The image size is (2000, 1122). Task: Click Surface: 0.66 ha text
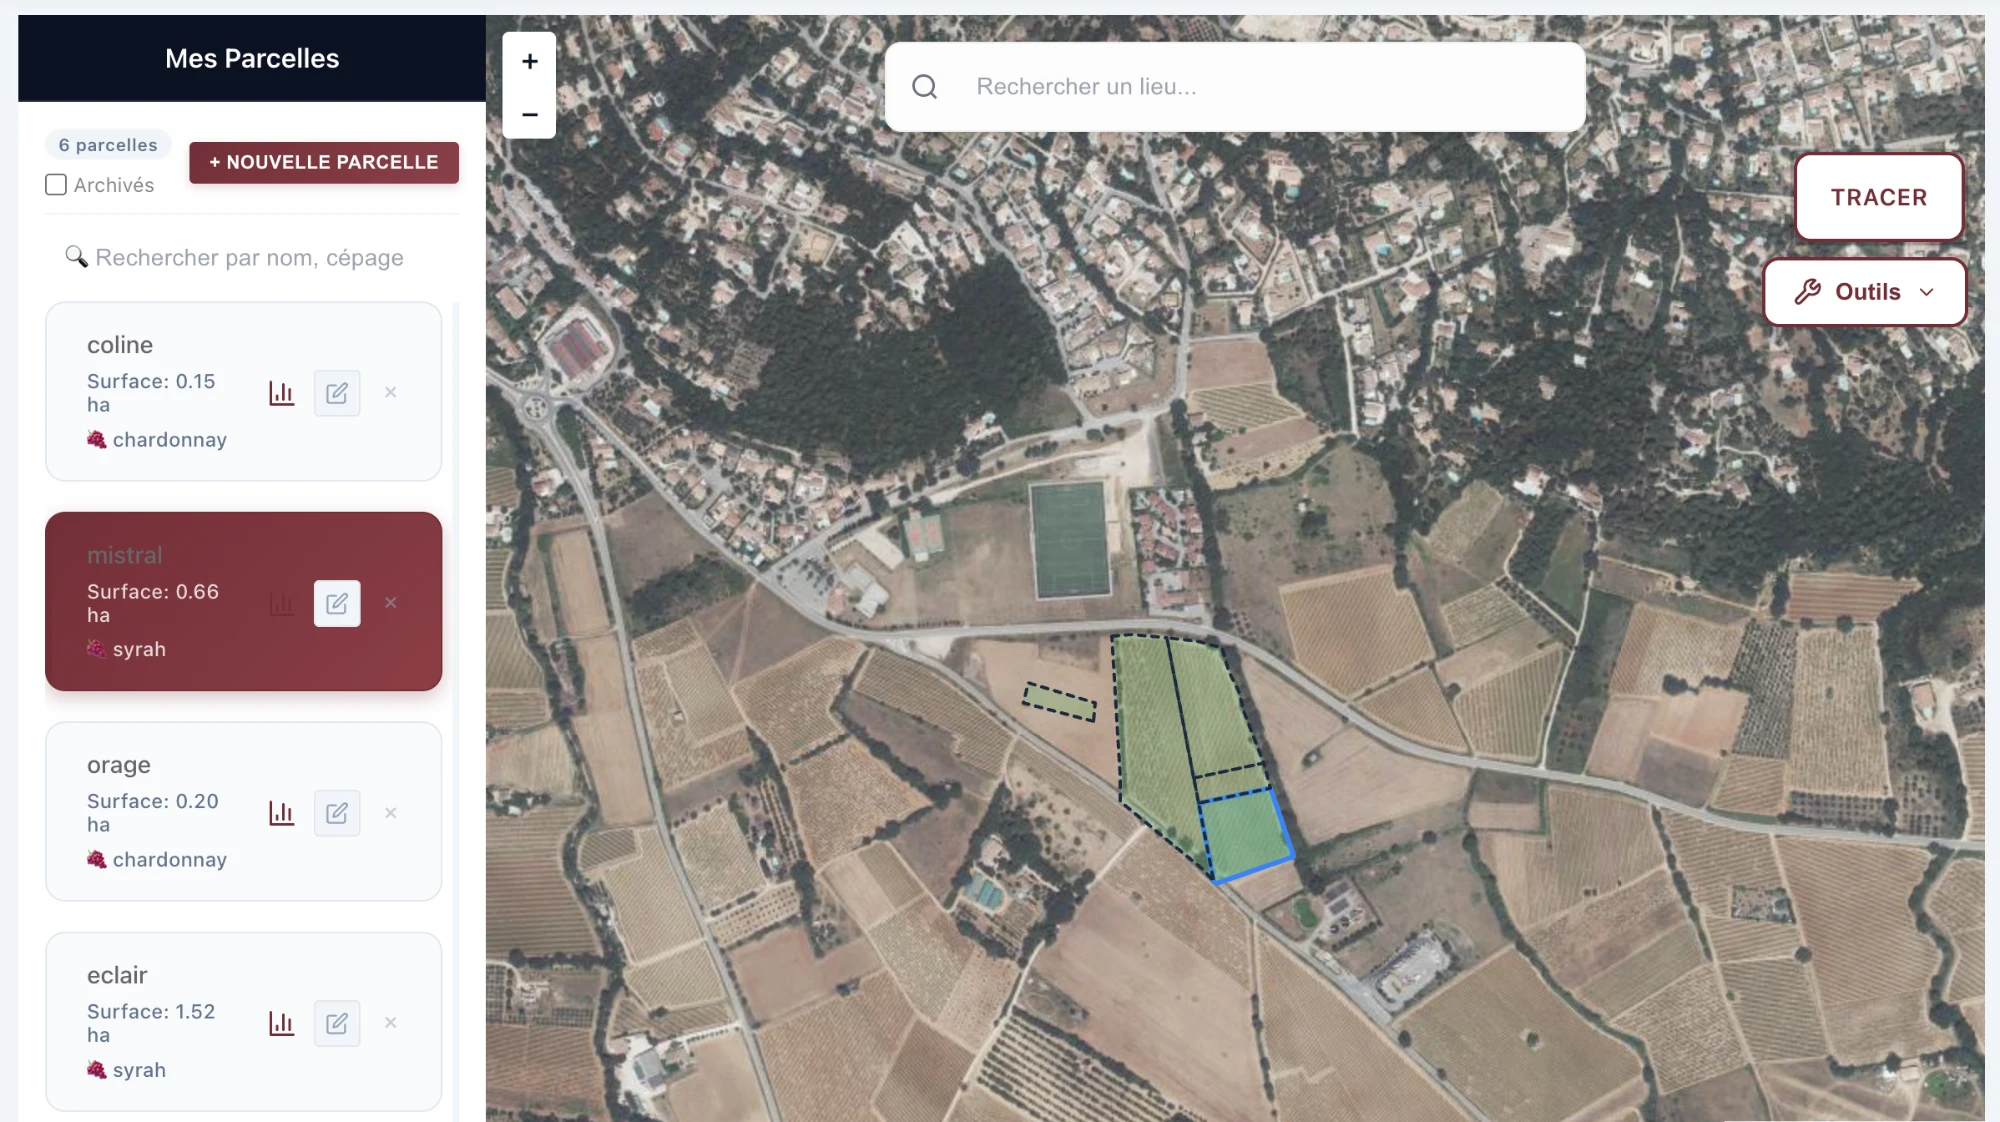153,603
